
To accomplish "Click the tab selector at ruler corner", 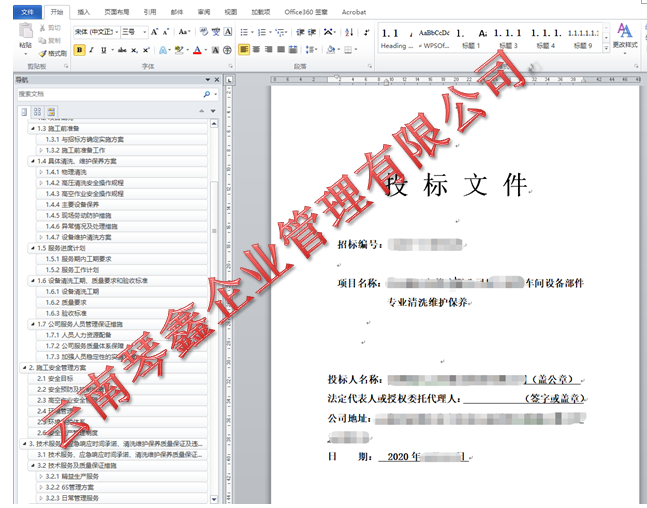I will (229, 80).
